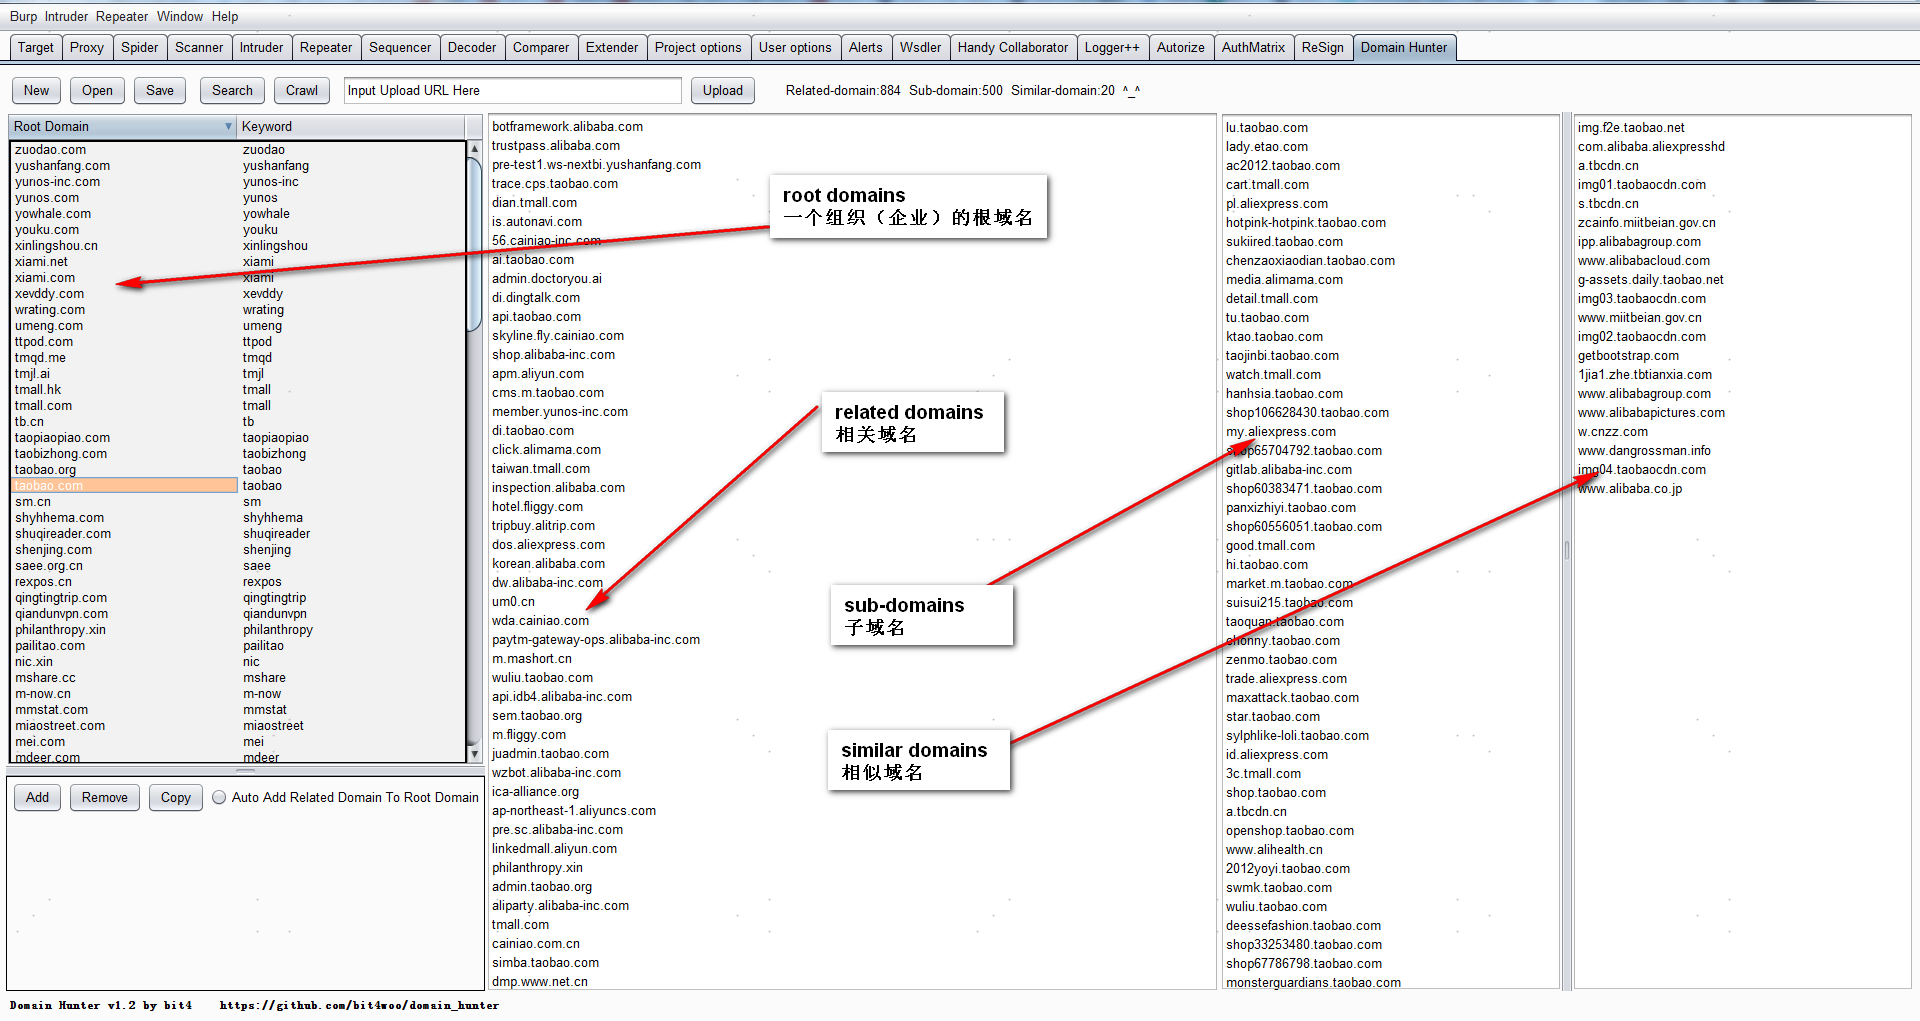This screenshot has width=1920, height=1021.
Task: Click the github.com/bit4woo/domain_hunter link
Action: [x=359, y=1005]
